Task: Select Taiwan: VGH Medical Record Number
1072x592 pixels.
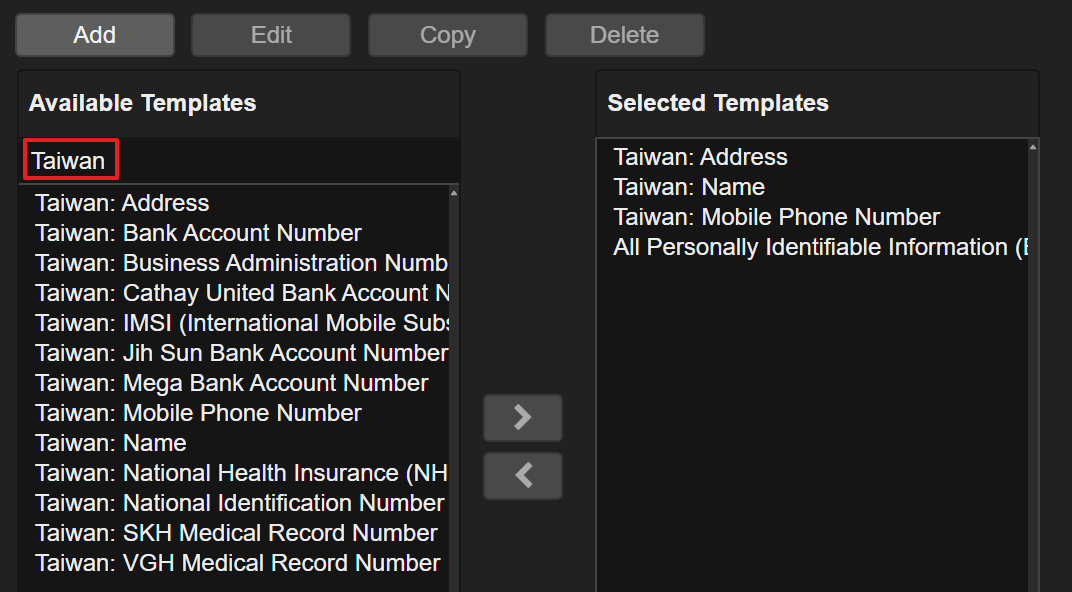Action: (237, 563)
